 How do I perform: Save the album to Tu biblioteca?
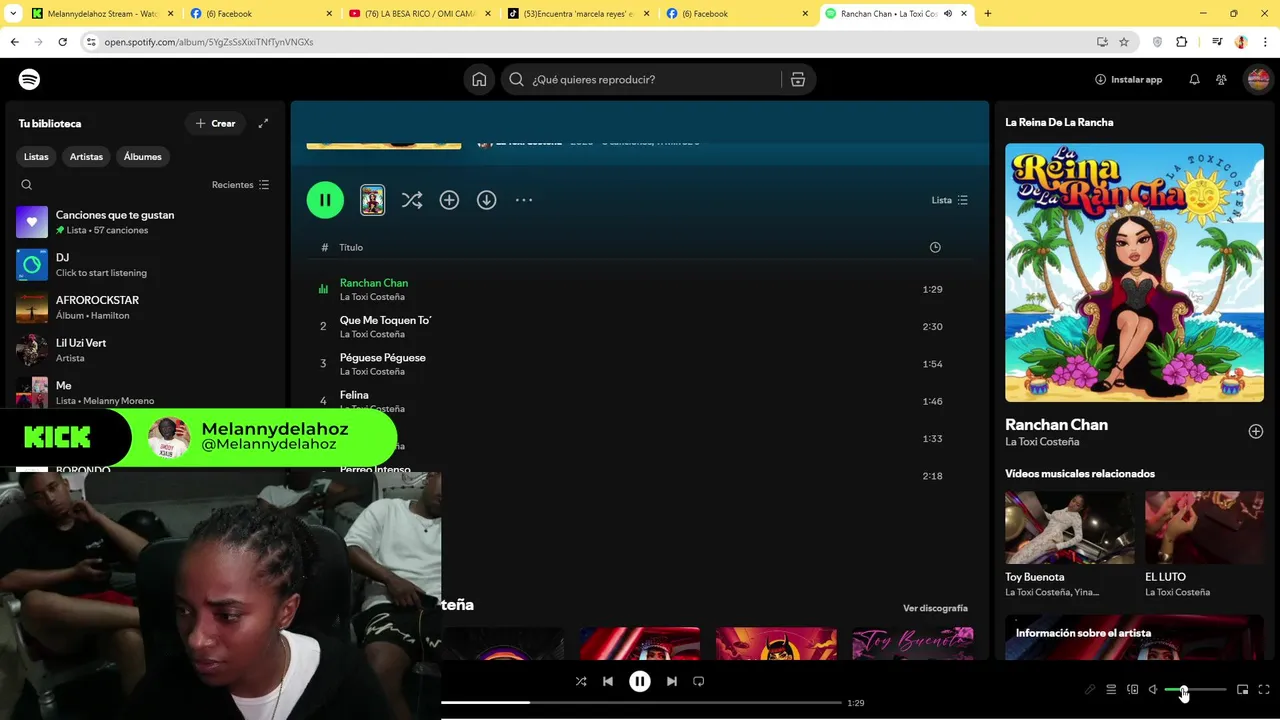(449, 200)
